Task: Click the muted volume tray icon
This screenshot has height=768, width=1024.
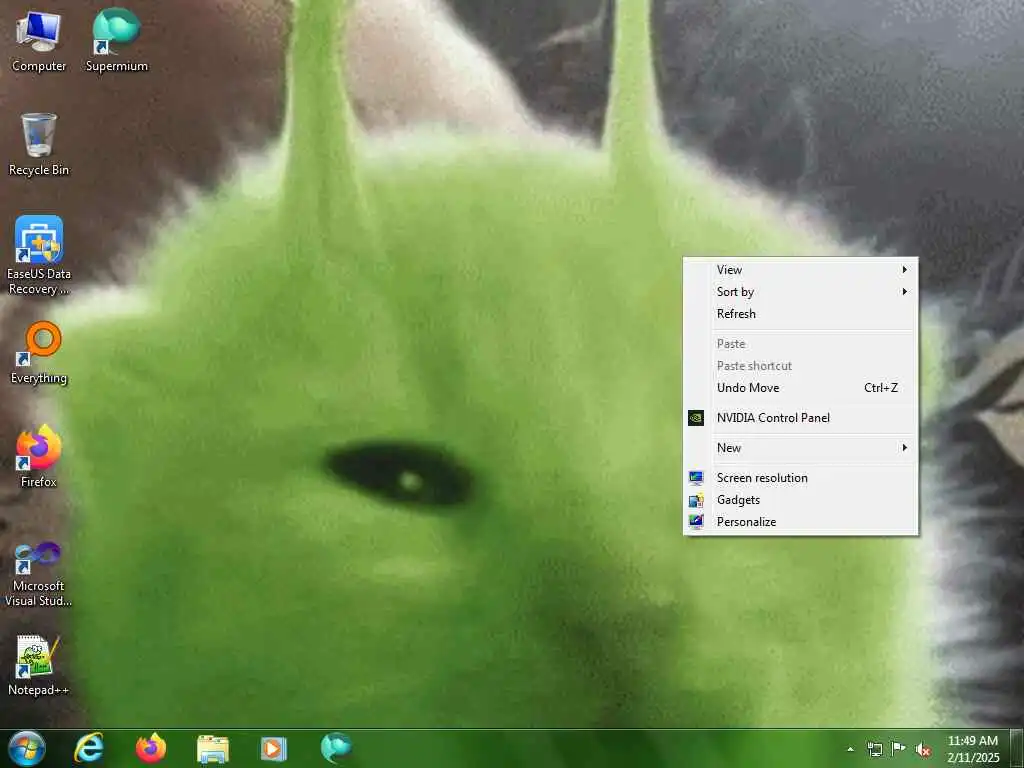Action: (923, 749)
